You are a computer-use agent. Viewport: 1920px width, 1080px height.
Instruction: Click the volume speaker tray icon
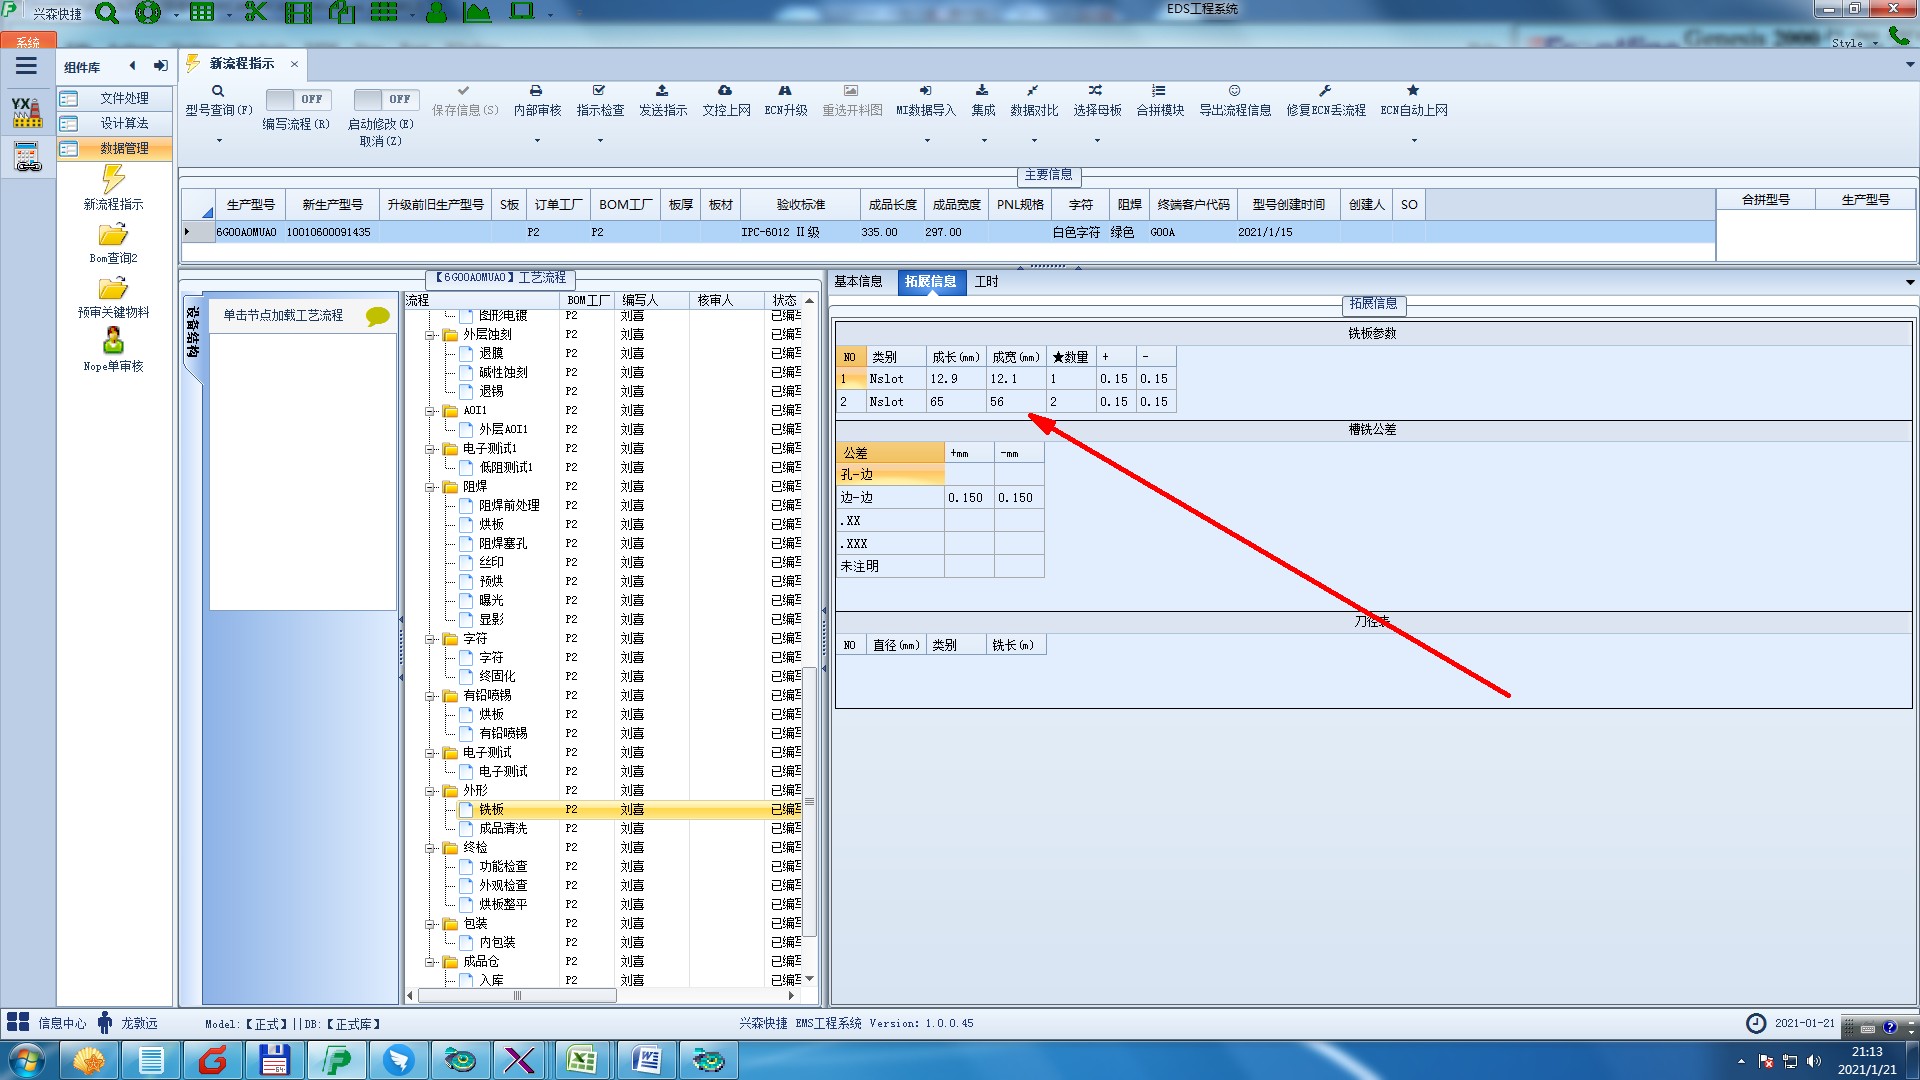(x=1813, y=1061)
